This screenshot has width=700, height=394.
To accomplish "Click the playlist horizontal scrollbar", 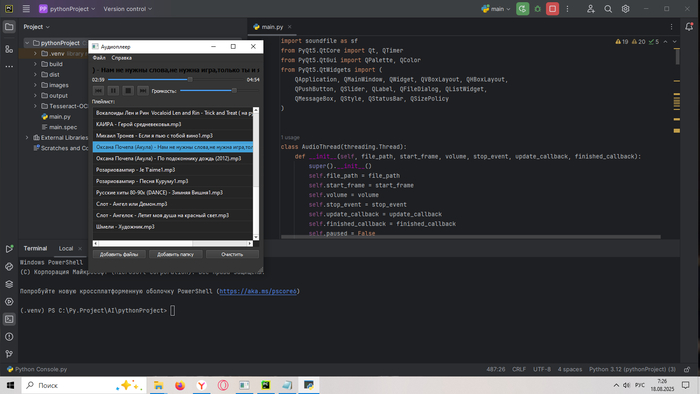I will (173, 244).
